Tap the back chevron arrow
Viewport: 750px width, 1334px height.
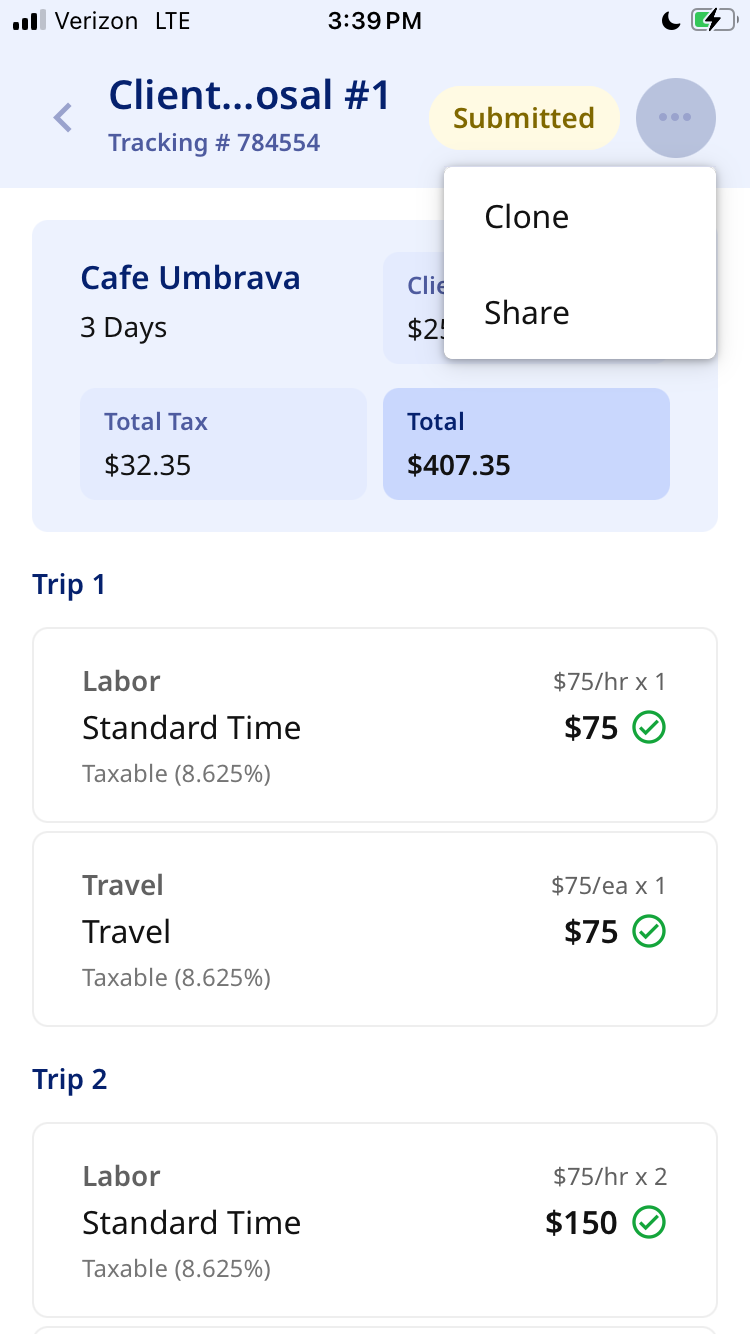[x=63, y=118]
